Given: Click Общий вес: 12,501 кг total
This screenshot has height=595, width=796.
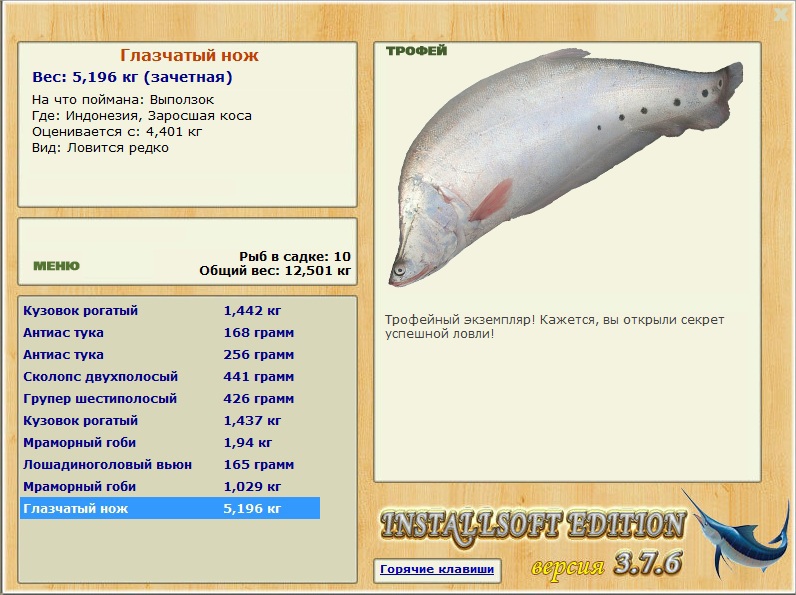Looking at the screenshot, I should coord(275,271).
